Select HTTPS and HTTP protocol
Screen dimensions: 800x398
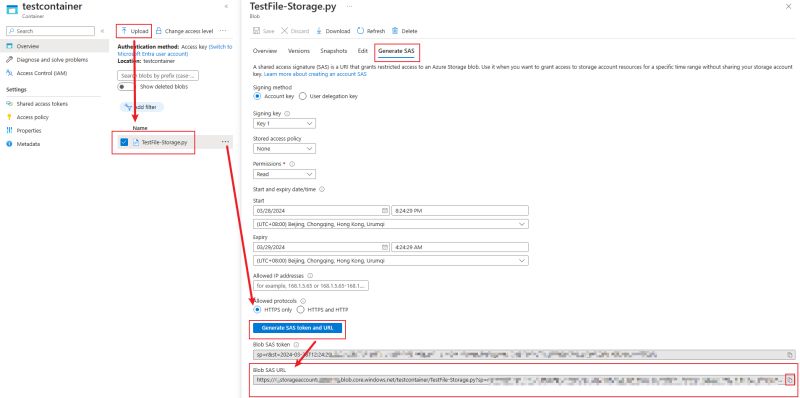pos(301,309)
